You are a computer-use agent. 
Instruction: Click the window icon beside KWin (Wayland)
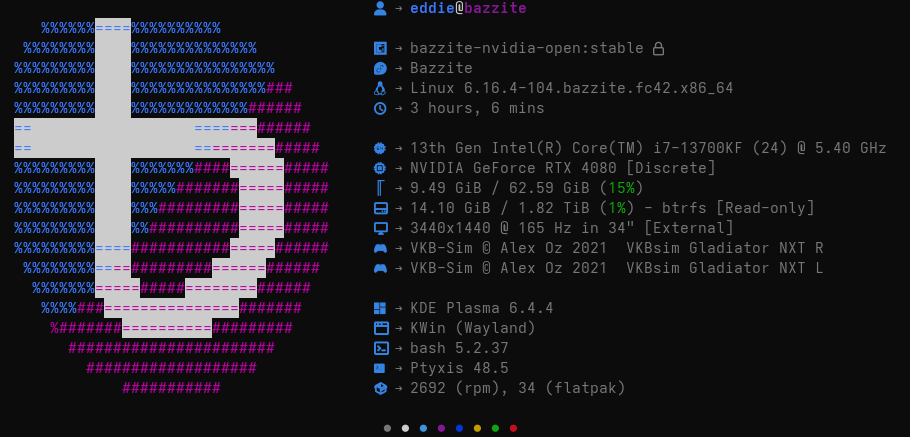pyautogui.click(x=381, y=328)
